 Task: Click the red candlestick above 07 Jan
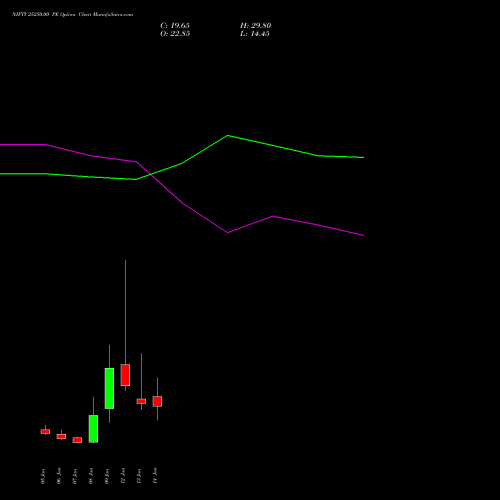click(77, 440)
